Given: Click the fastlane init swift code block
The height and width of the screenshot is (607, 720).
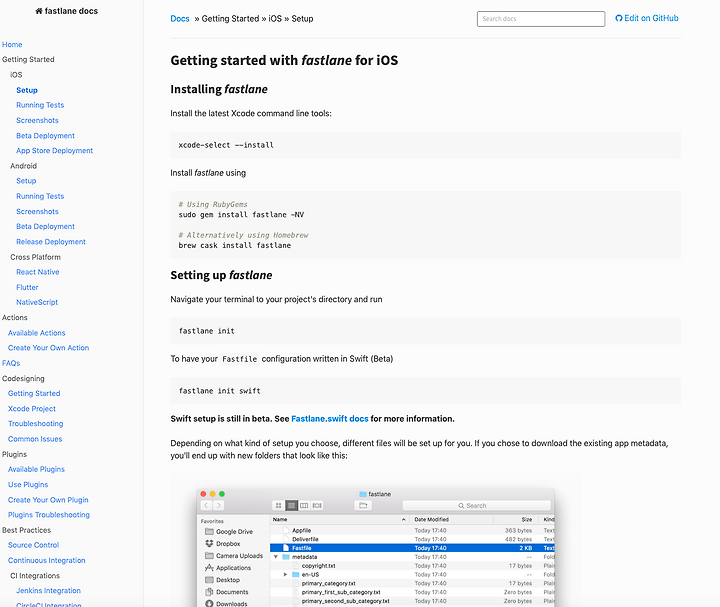Looking at the screenshot, I should coord(426,391).
